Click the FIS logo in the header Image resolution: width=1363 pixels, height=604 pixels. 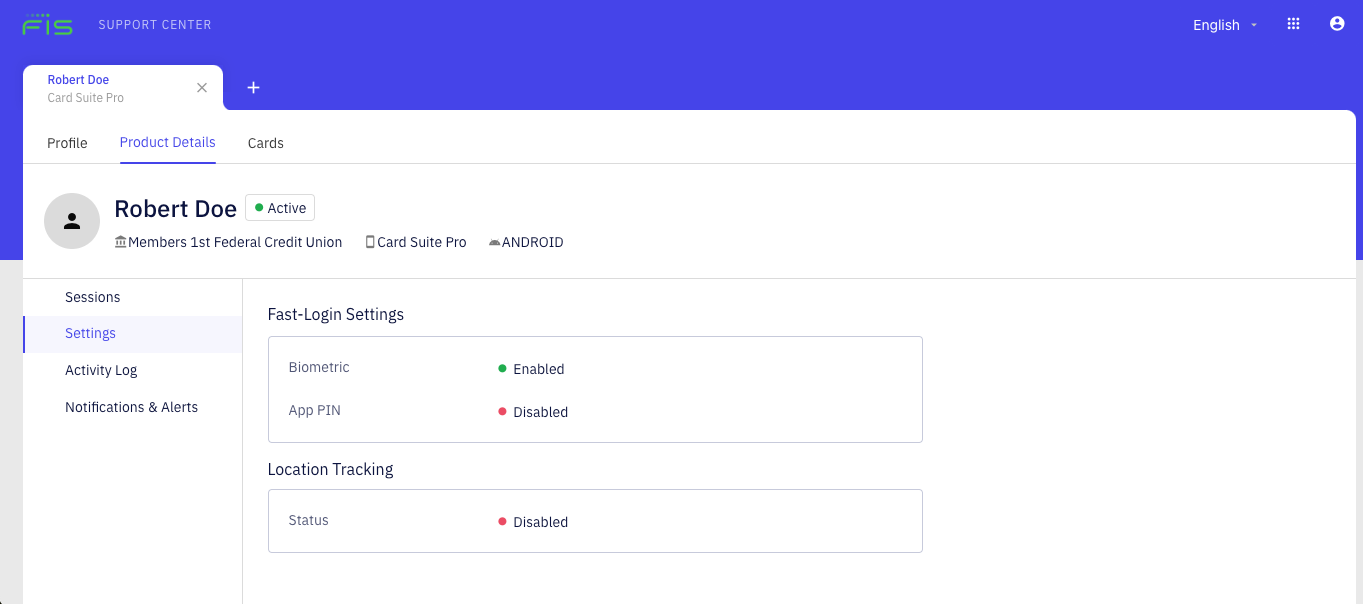click(x=47, y=23)
